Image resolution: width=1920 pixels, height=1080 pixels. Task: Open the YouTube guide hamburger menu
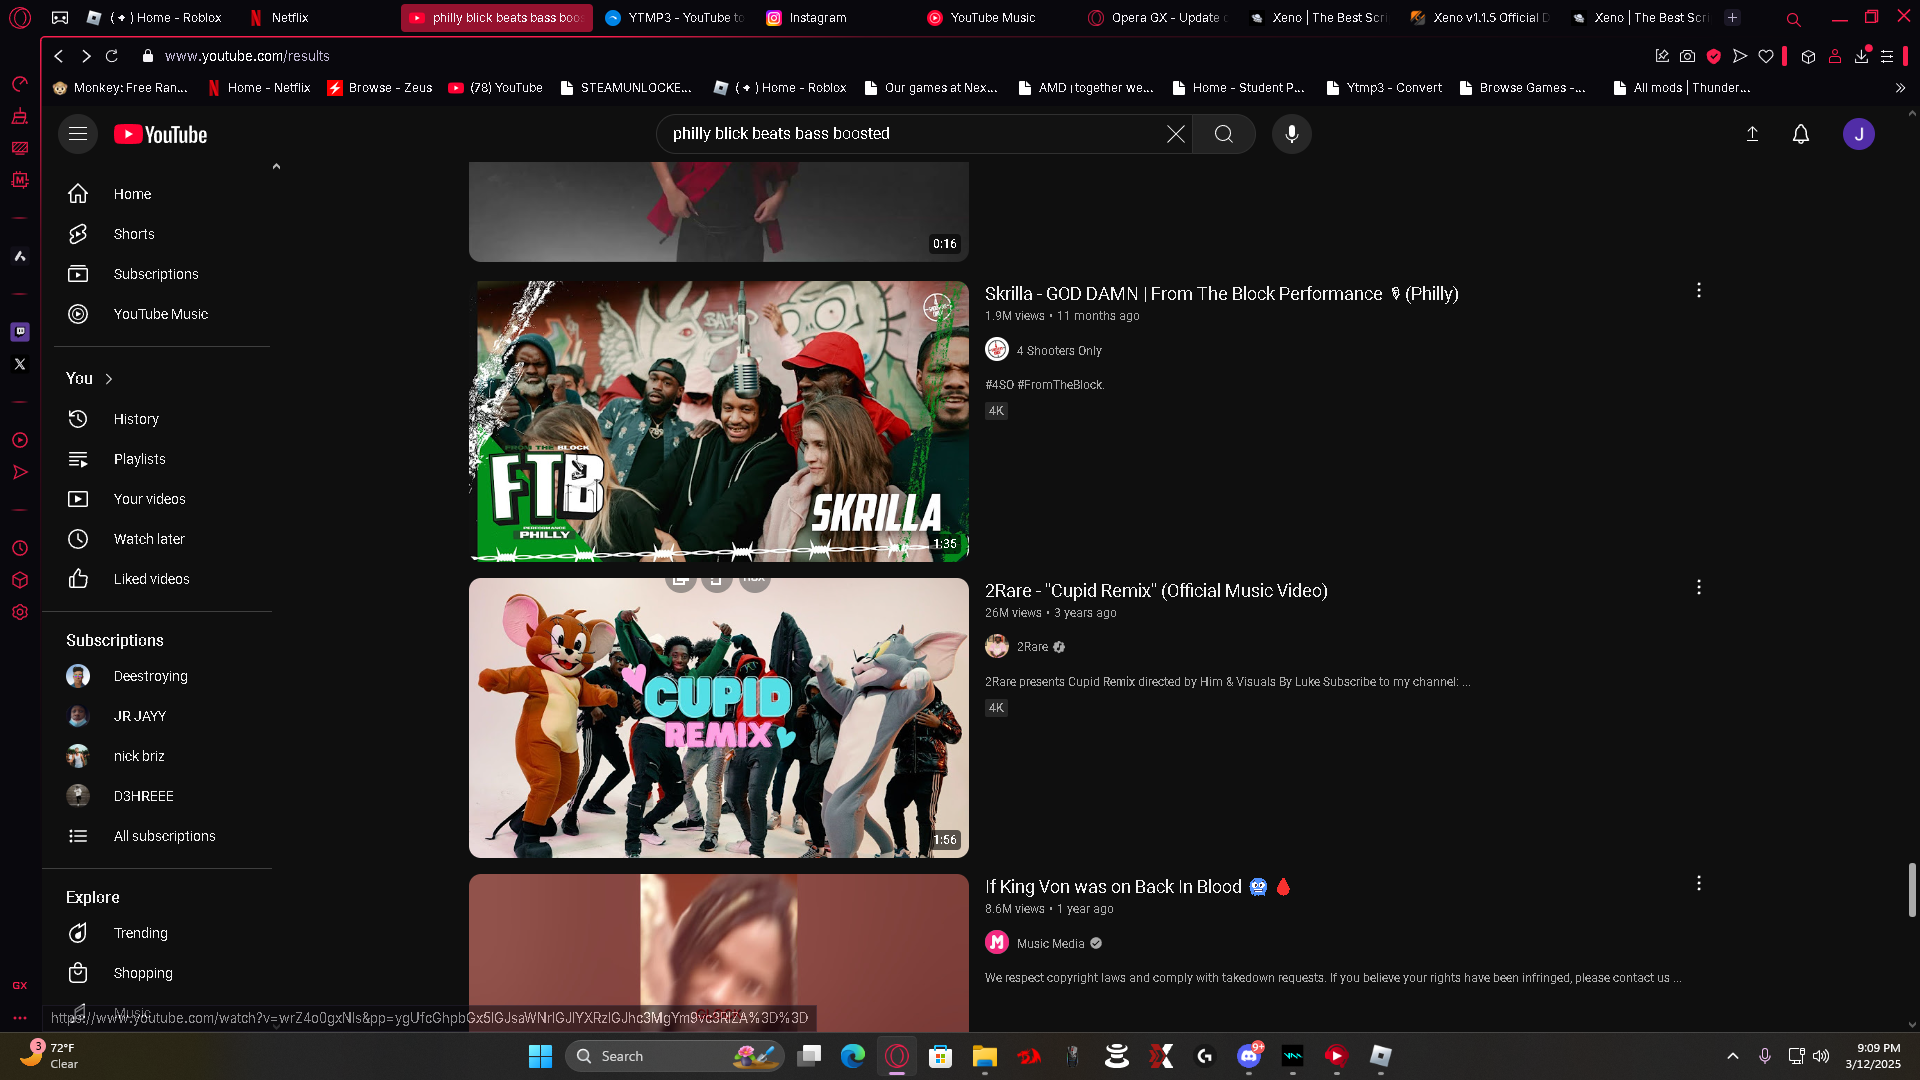[x=78, y=134]
